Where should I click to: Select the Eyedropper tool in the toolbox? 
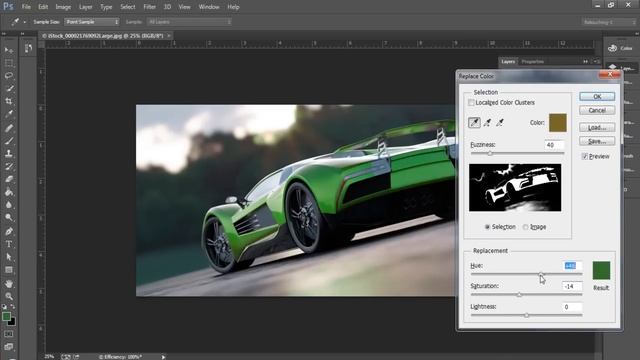pos(9,115)
